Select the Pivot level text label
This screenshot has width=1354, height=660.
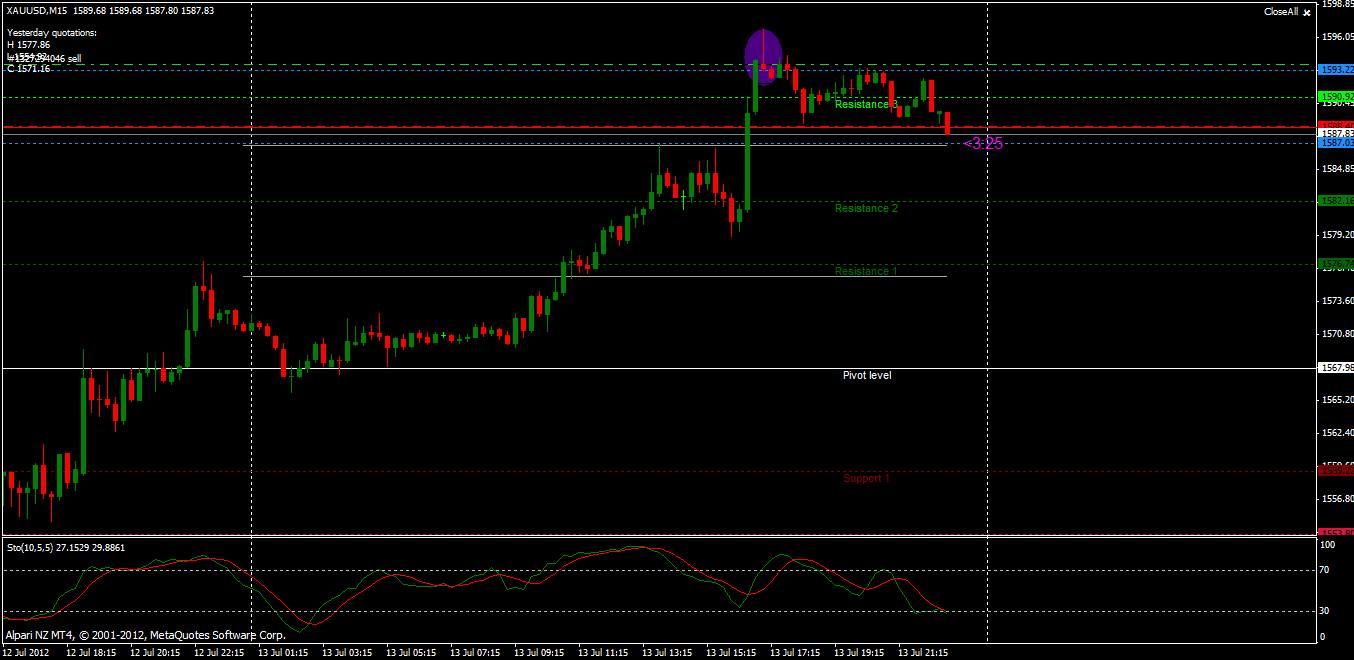[867, 375]
